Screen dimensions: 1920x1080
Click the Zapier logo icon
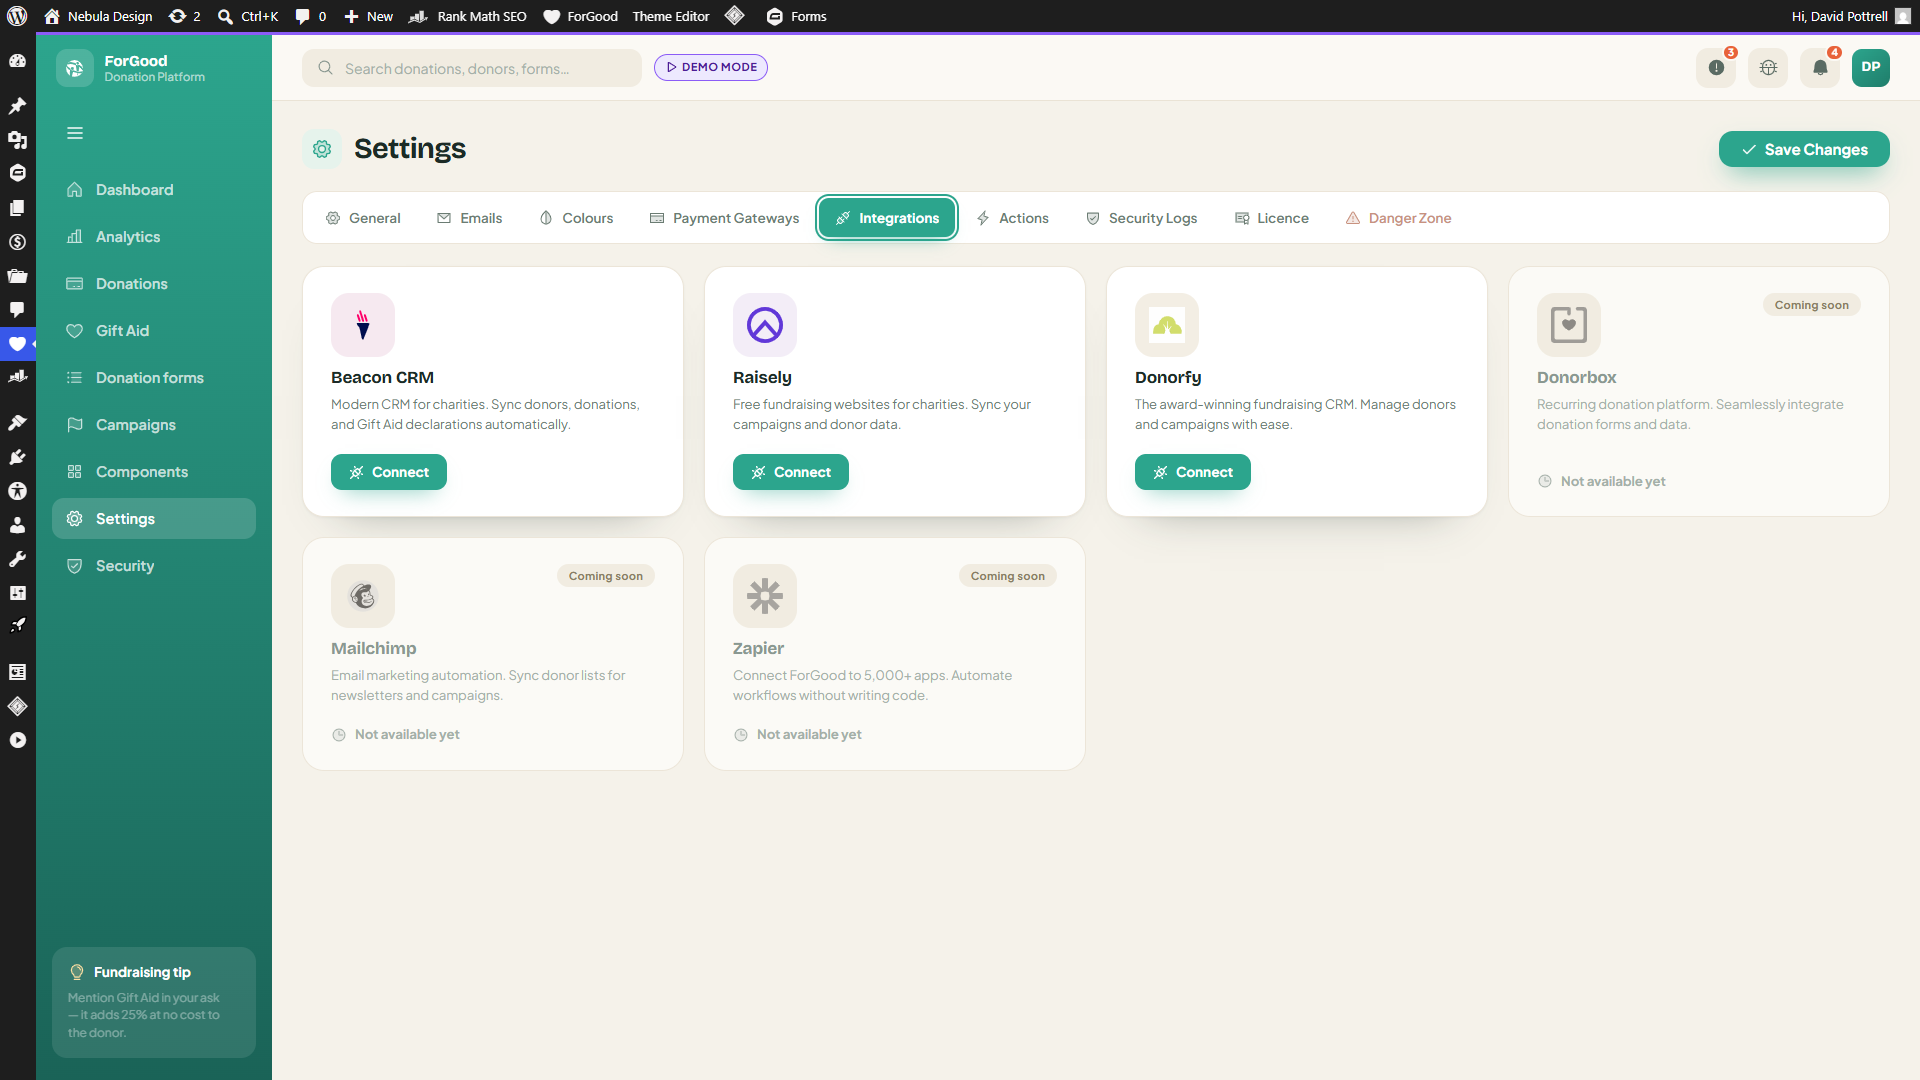coord(765,596)
